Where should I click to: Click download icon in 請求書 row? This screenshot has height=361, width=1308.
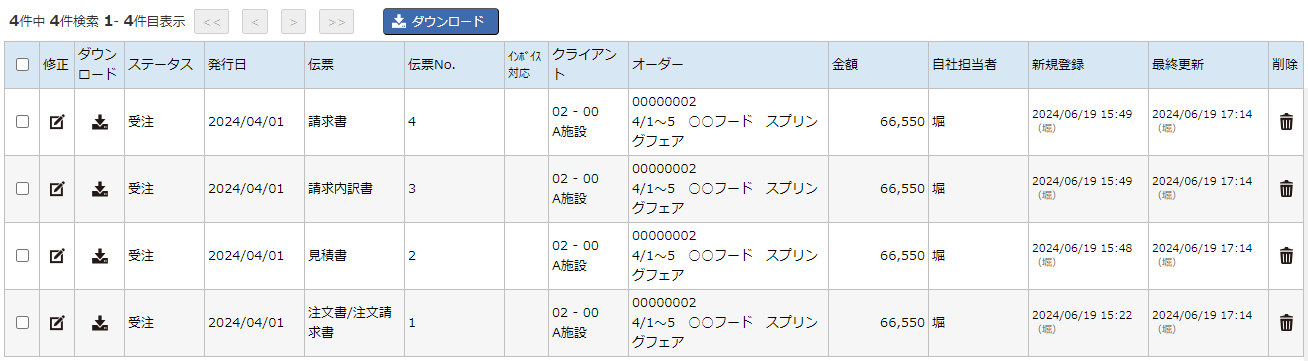(x=99, y=122)
